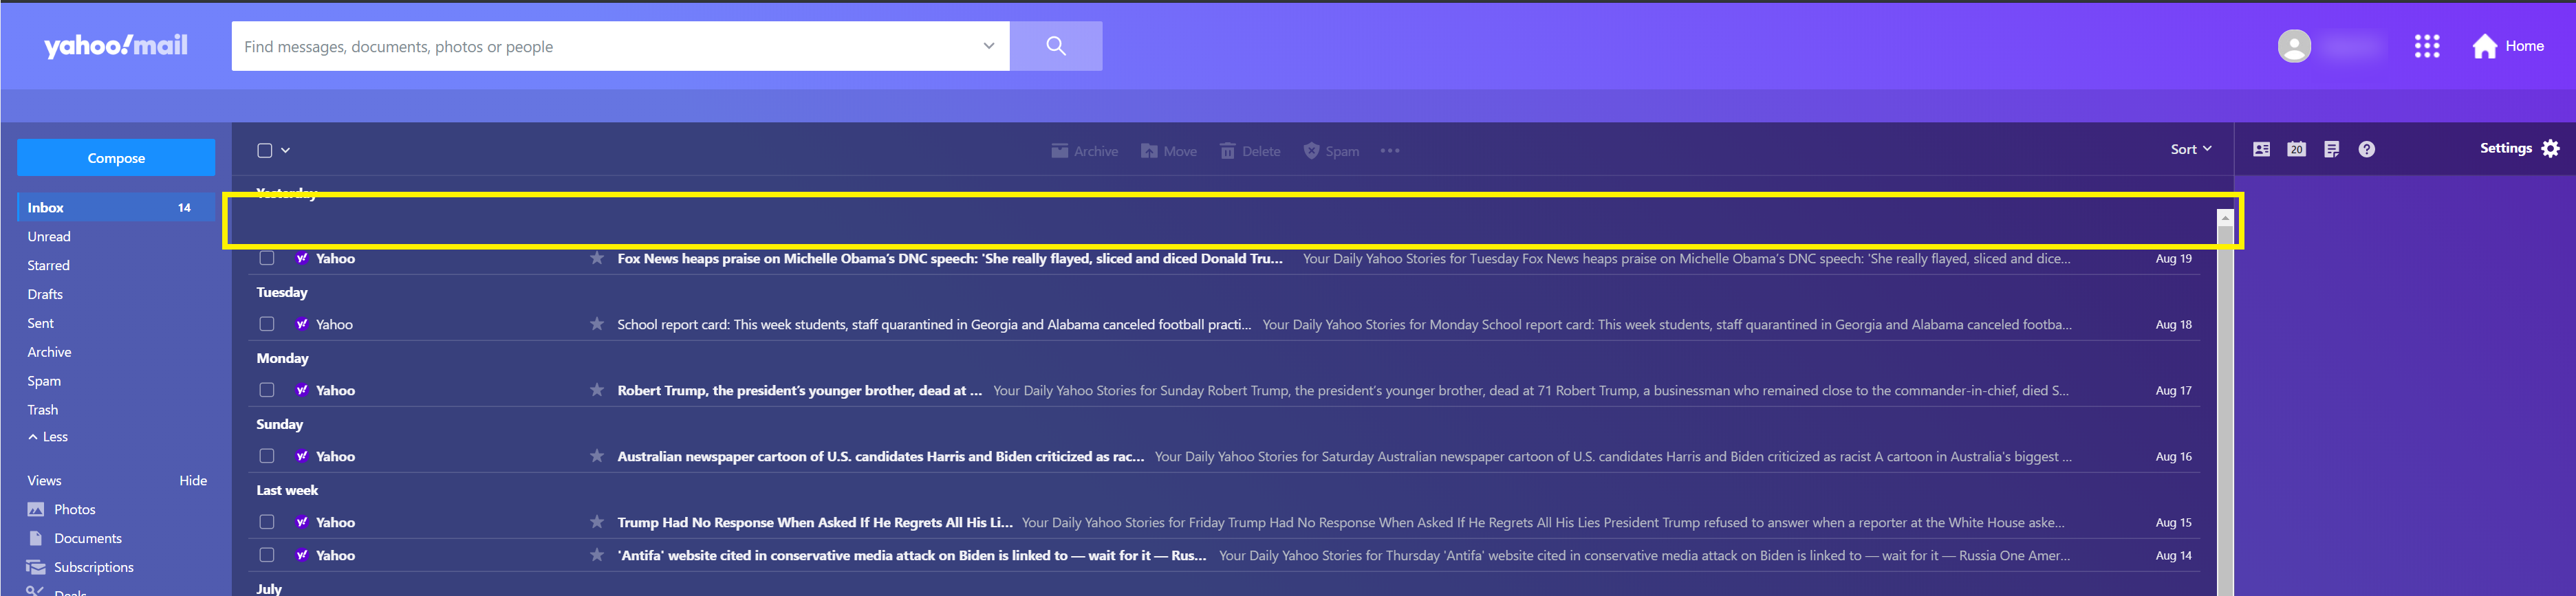Expand the search options chevron

(x=988, y=46)
